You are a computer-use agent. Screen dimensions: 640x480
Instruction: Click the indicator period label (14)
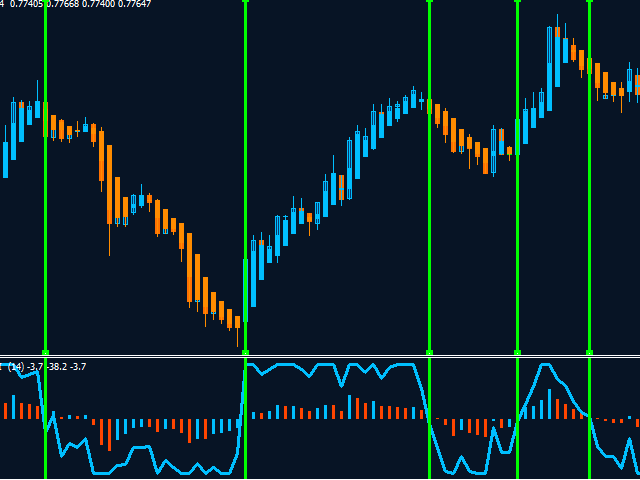(x=16, y=367)
